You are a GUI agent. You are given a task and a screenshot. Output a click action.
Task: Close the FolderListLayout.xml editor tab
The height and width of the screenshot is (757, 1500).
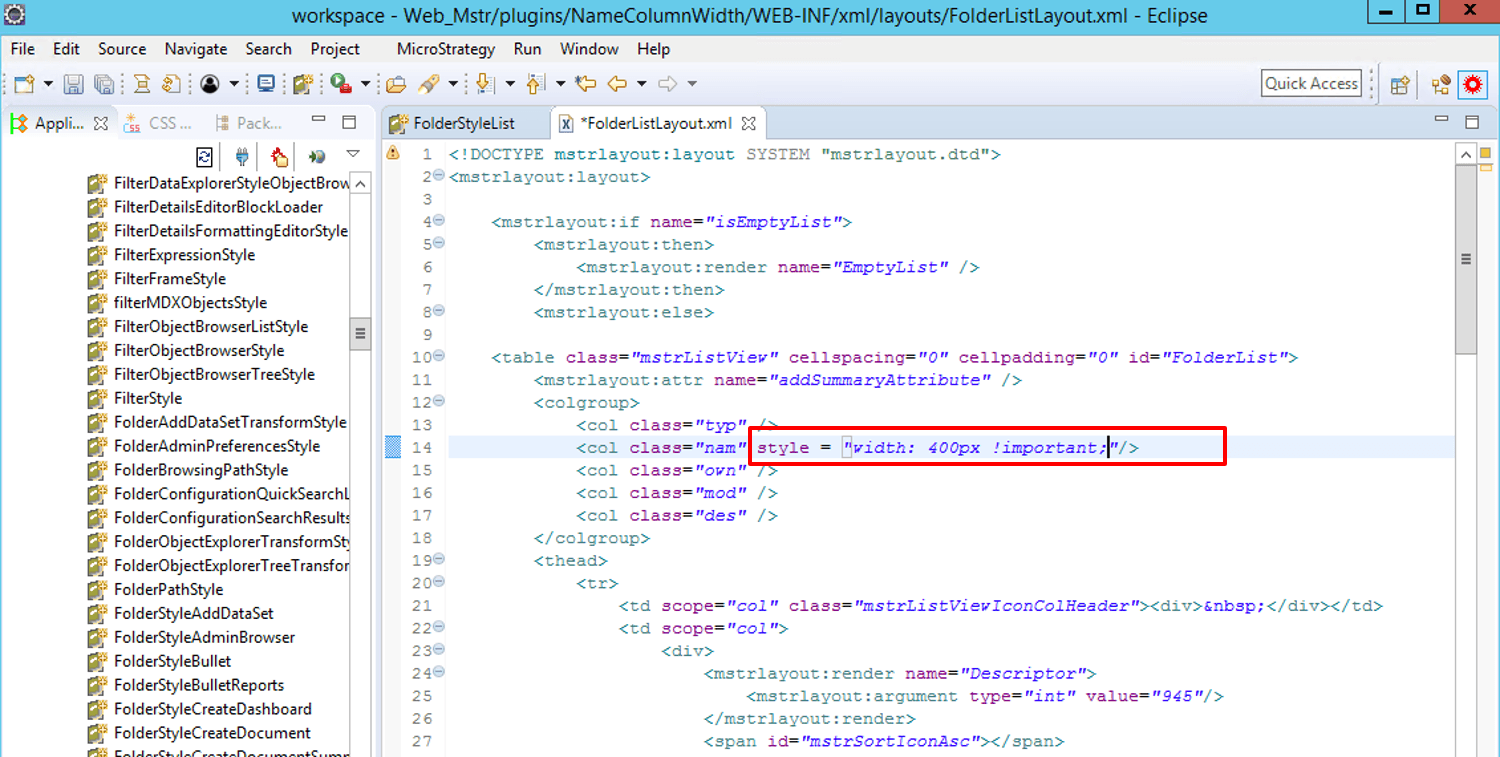748,124
